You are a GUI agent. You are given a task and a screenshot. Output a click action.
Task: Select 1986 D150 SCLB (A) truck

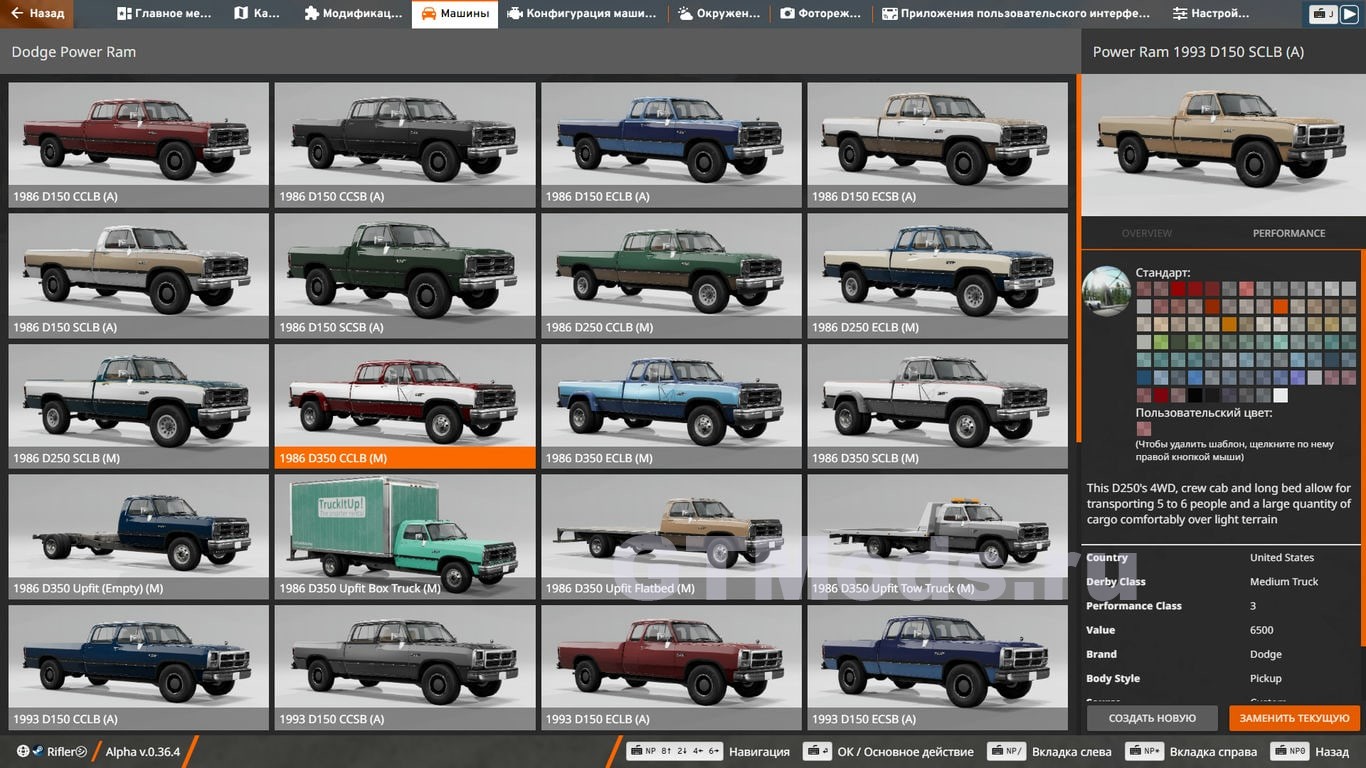coord(139,275)
